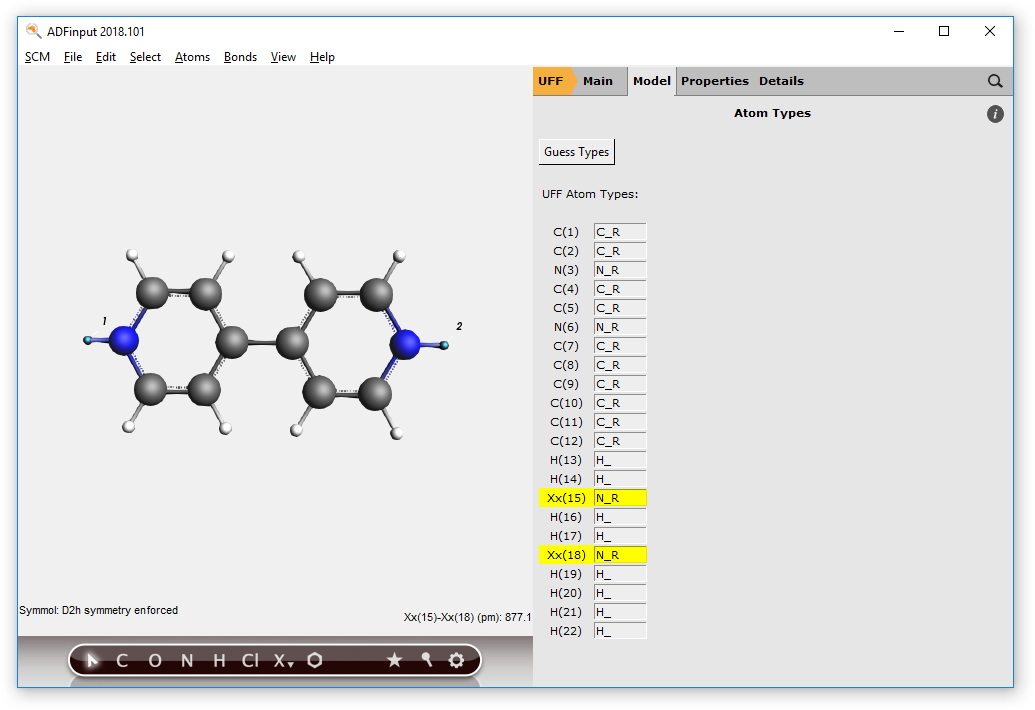Viewport: 1035px width, 710px height.
Task: Click the Xx(18) label text
Action: click(566, 556)
